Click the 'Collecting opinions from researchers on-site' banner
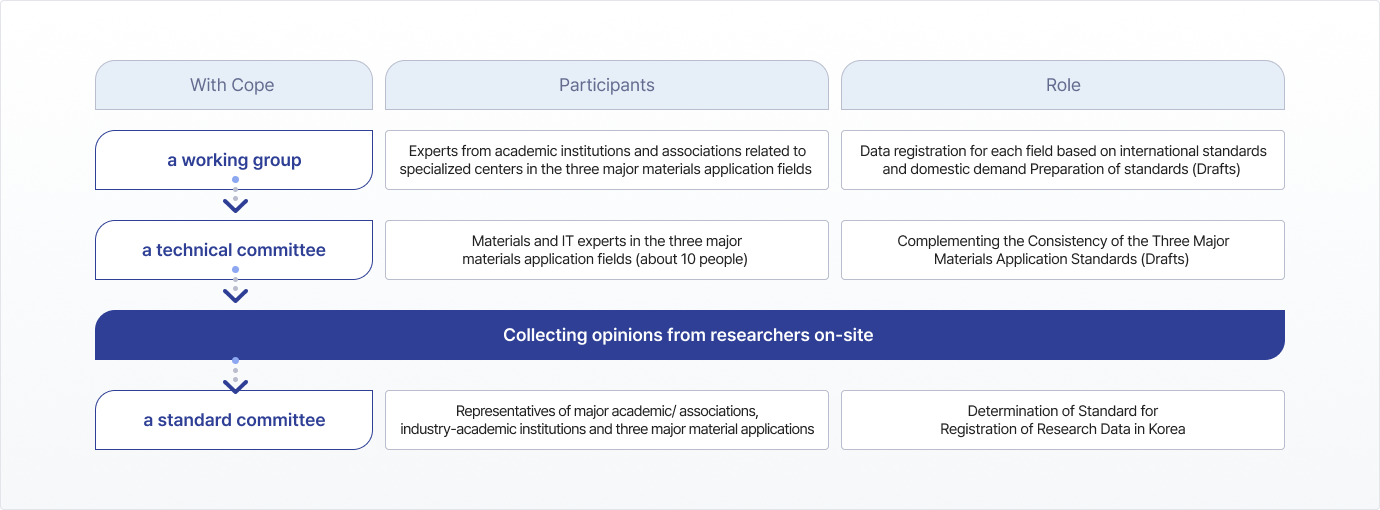Screen dimensions: 1380x510 pos(690,335)
